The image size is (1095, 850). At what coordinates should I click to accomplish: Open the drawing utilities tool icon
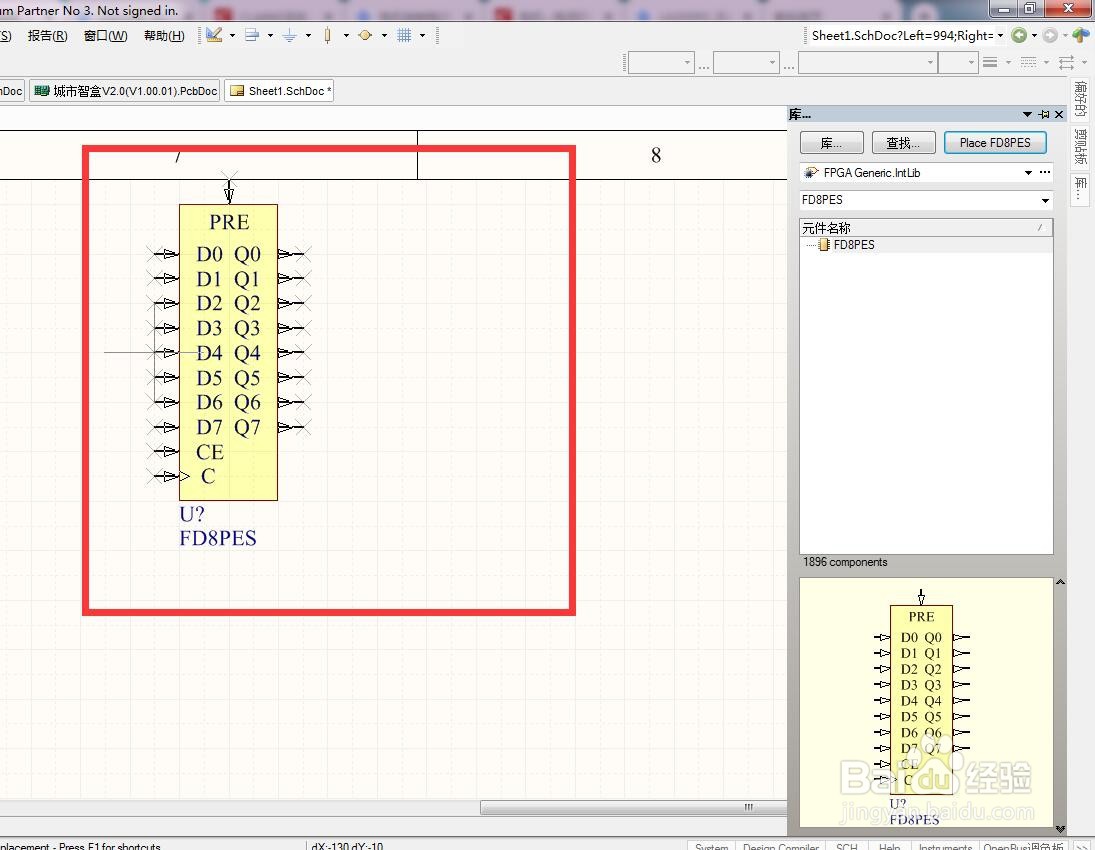pos(214,35)
